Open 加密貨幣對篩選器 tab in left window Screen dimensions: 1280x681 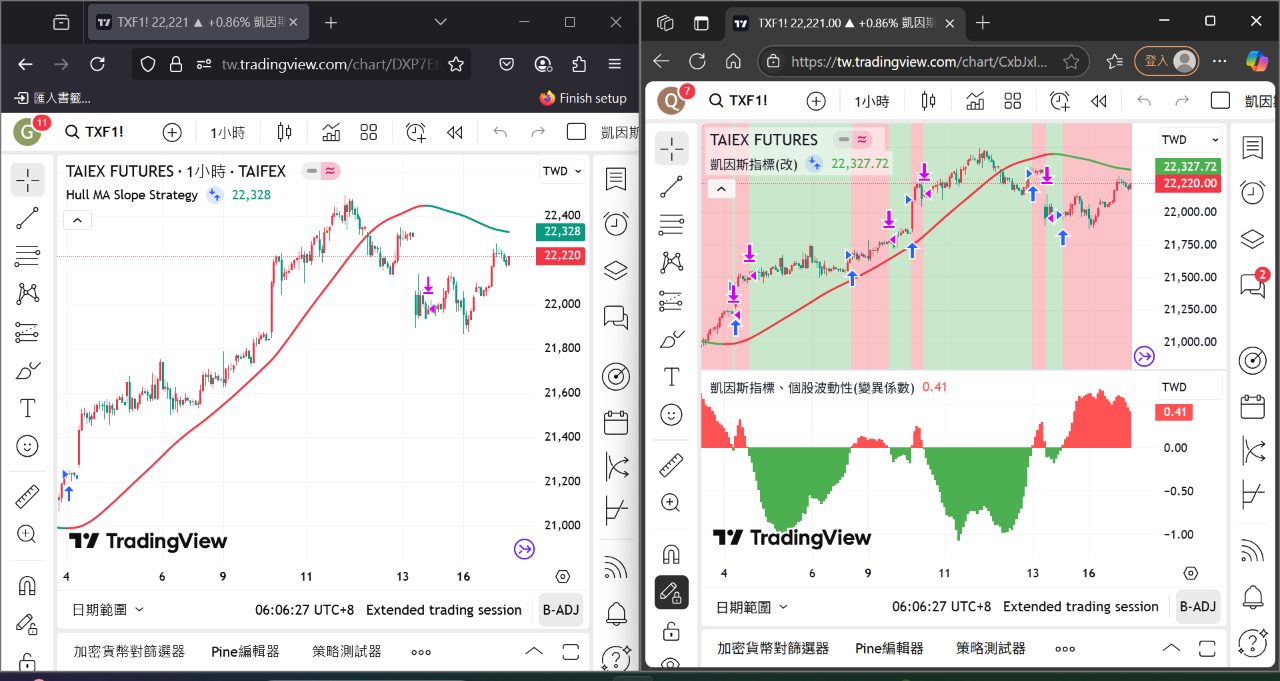click(x=129, y=651)
